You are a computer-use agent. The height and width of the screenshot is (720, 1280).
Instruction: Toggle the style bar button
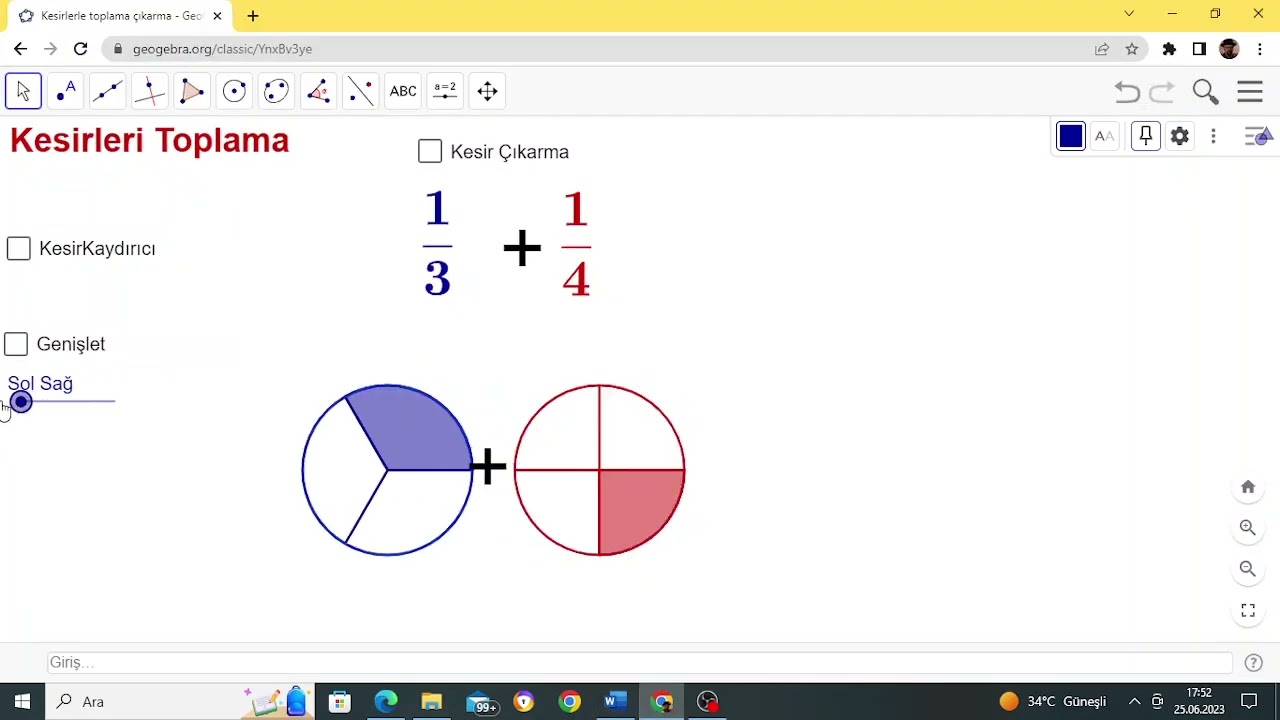click(x=1258, y=136)
